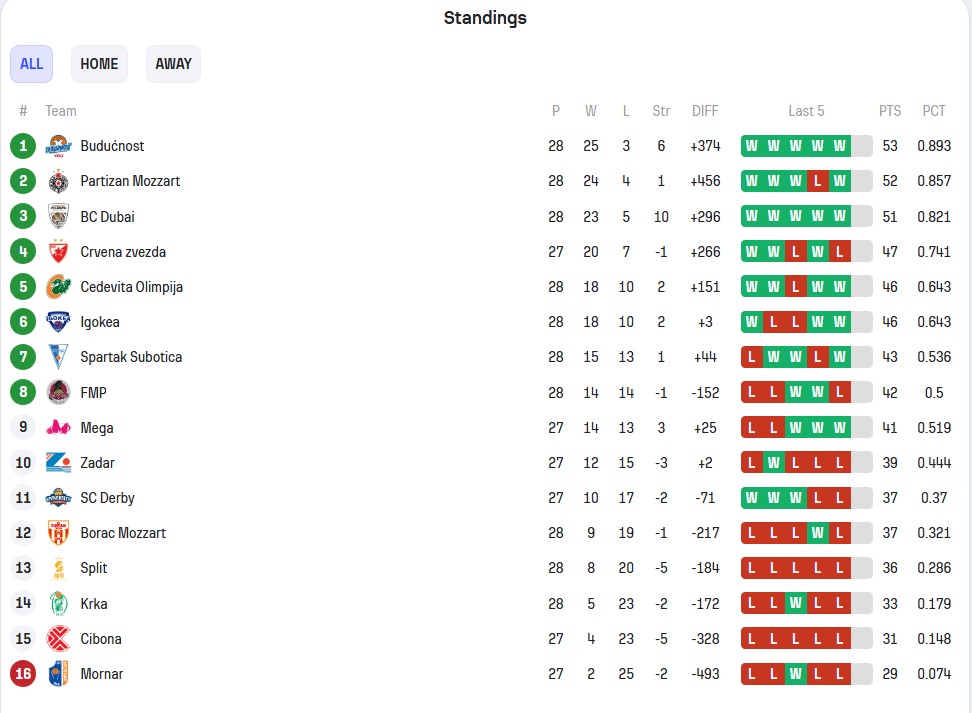Sort standings by PTS column header
The height and width of the screenshot is (713, 972).
tap(890, 111)
